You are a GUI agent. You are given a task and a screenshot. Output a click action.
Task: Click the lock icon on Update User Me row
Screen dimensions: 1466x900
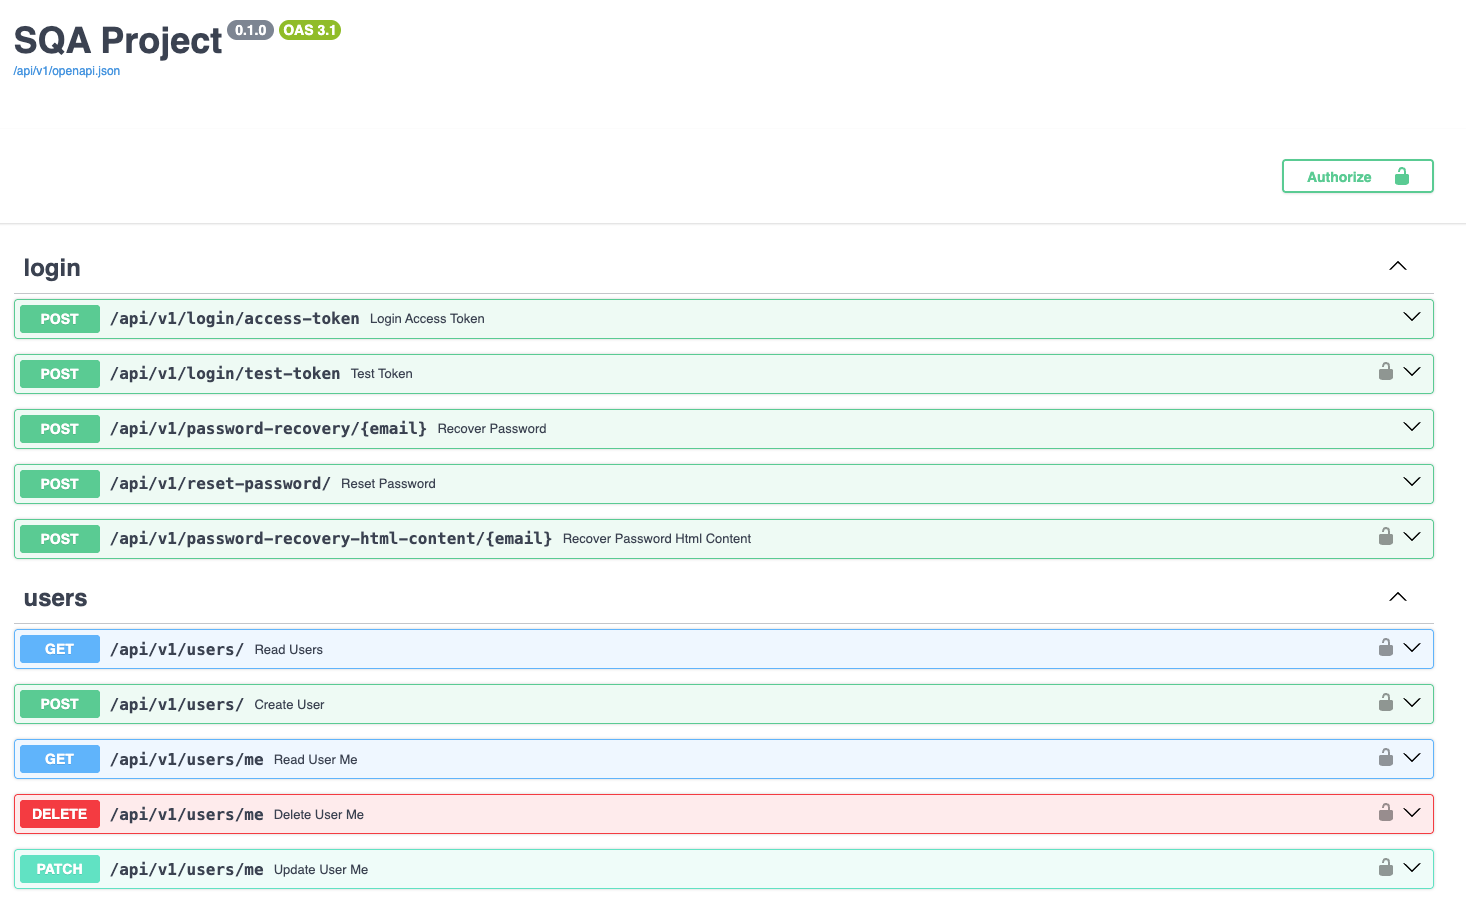point(1385,868)
